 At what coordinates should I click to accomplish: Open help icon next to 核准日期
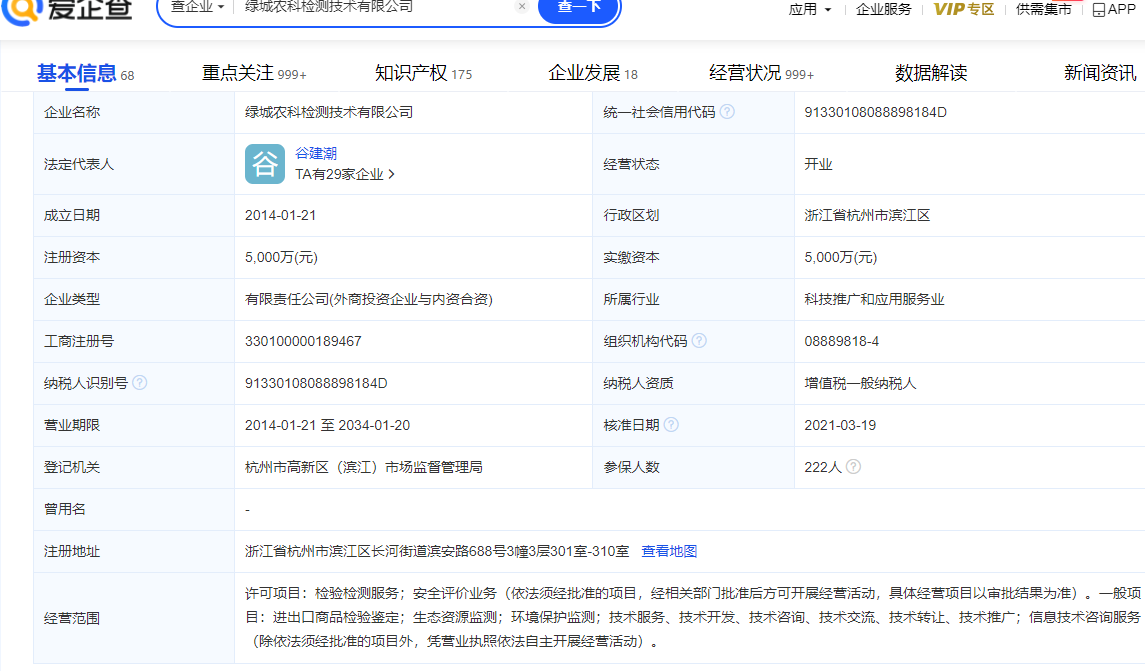click(671, 425)
